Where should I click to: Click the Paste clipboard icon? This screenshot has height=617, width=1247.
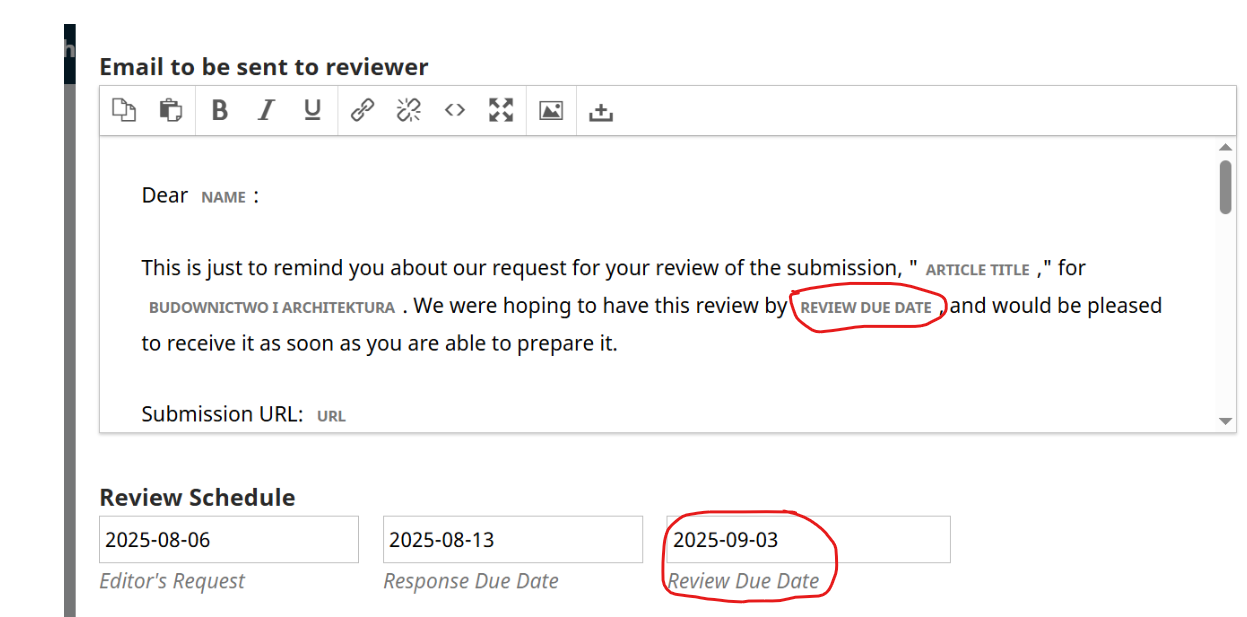click(x=171, y=110)
